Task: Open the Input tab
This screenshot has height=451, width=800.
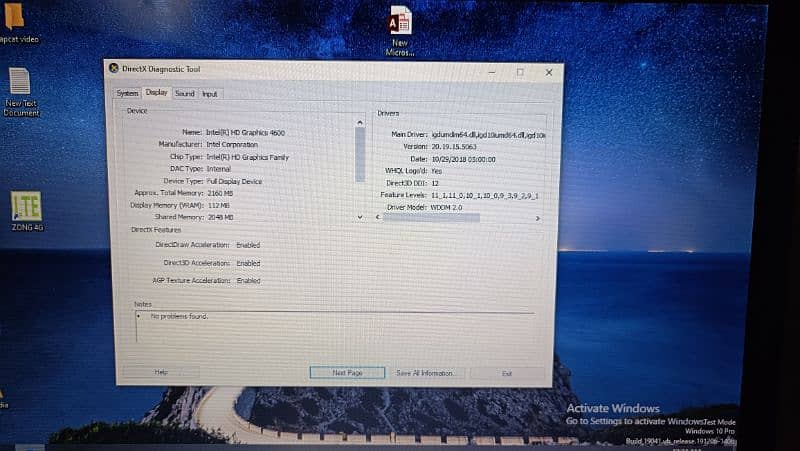Action: click(210, 94)
